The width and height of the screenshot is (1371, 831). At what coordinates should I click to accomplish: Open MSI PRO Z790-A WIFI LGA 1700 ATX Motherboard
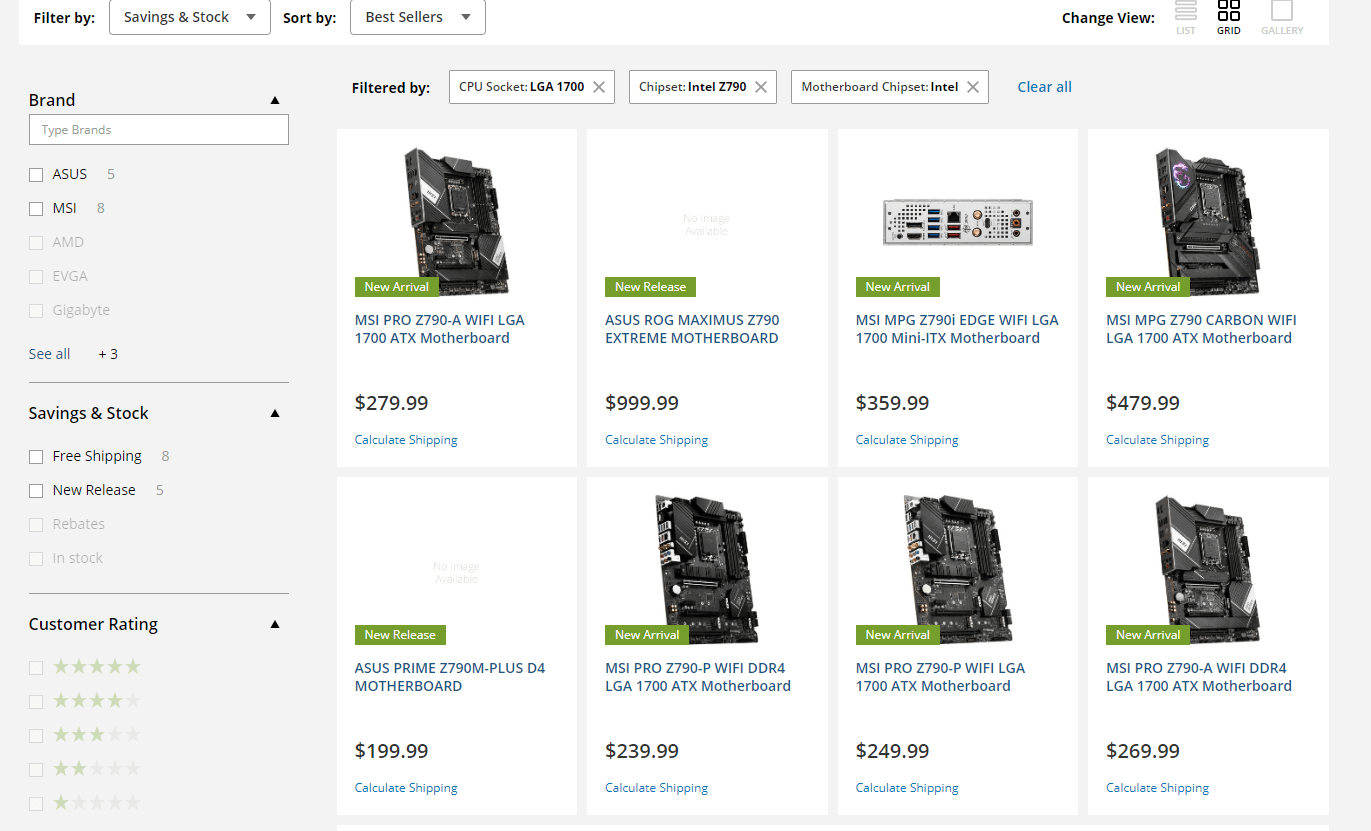point(440,329)
